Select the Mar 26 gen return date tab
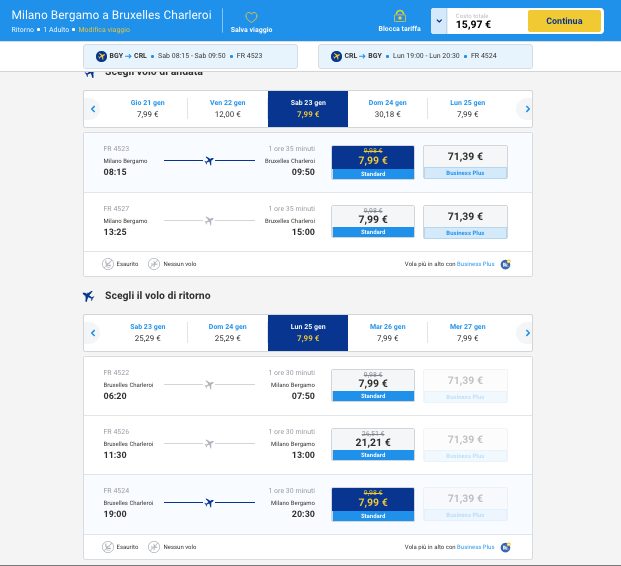This screenshot has width=621, height=566. [x=387, y=333]
